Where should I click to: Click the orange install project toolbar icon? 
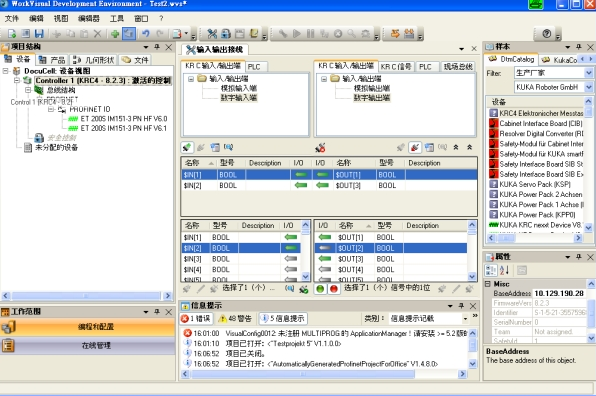tap(409, 34)
